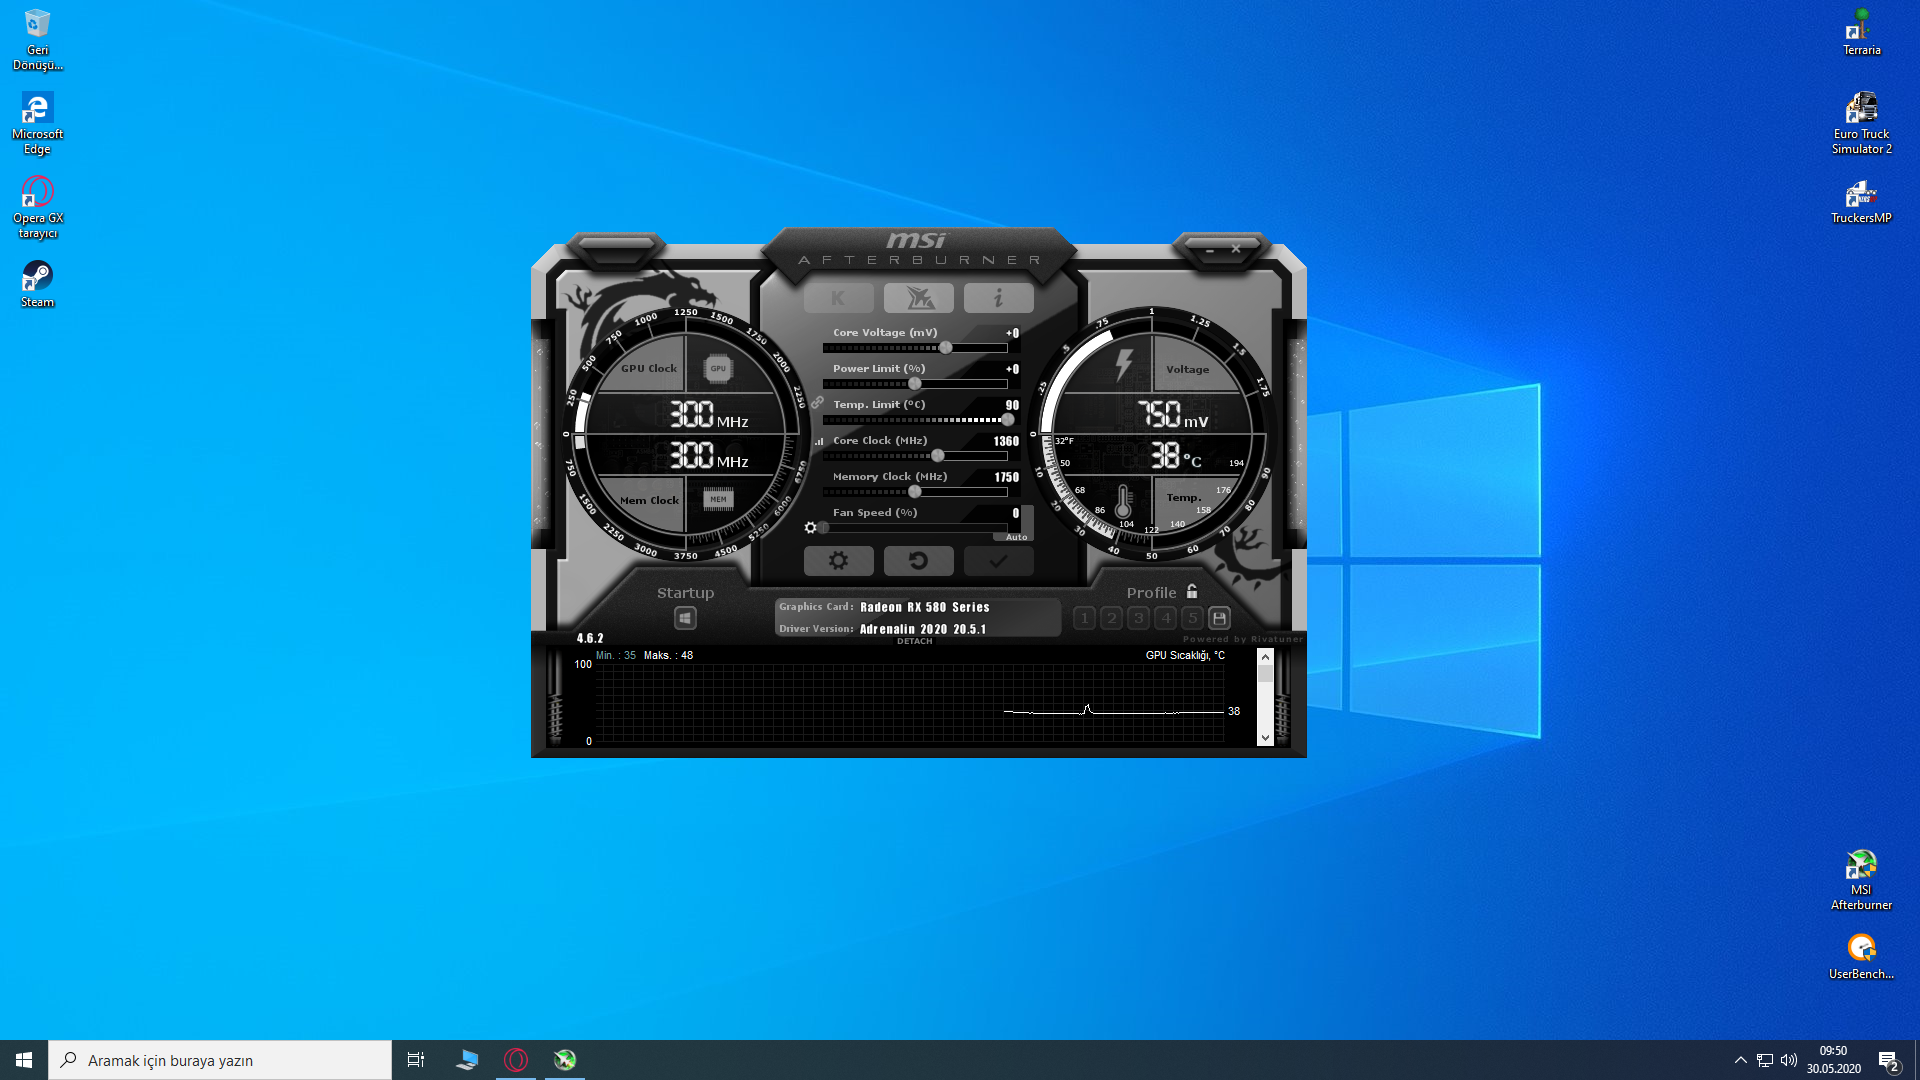Click the fan speed settings gear icon
The width and height of the screenshot is (1920, 1080).
(x=811, y=528)
